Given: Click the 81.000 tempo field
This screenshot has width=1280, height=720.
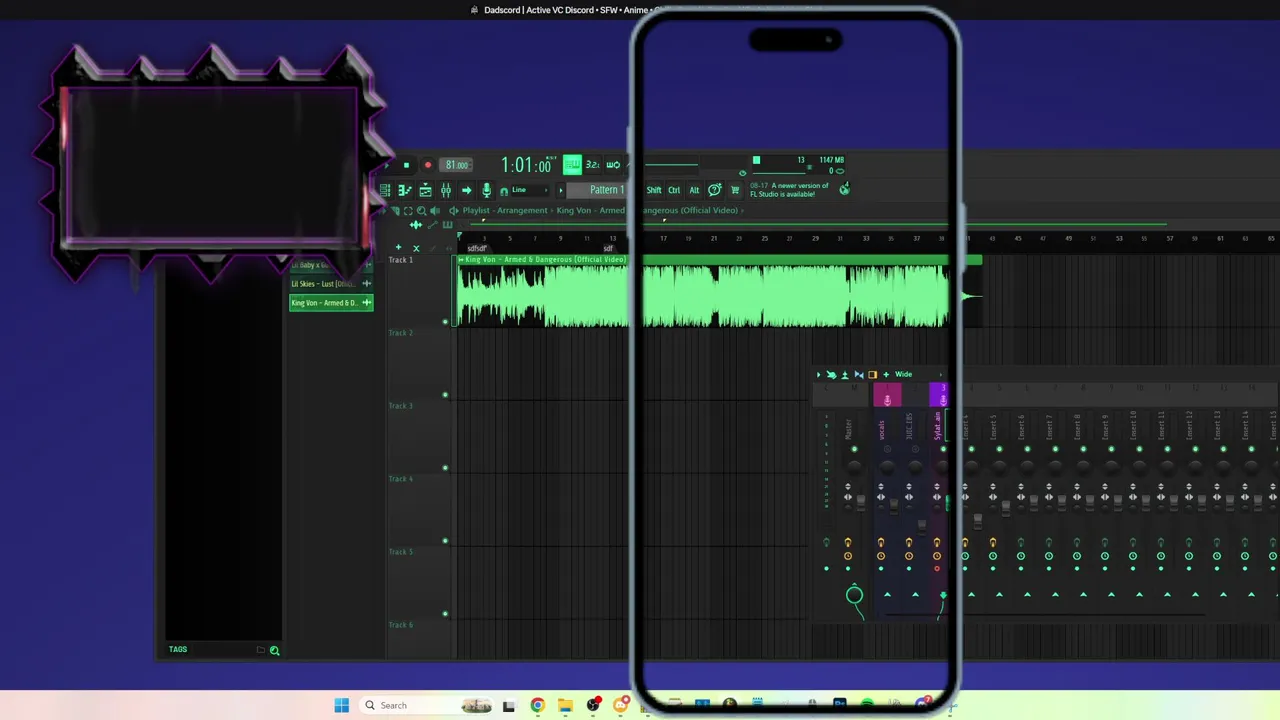Looking at the screenshot, I should tap(457, 165).
